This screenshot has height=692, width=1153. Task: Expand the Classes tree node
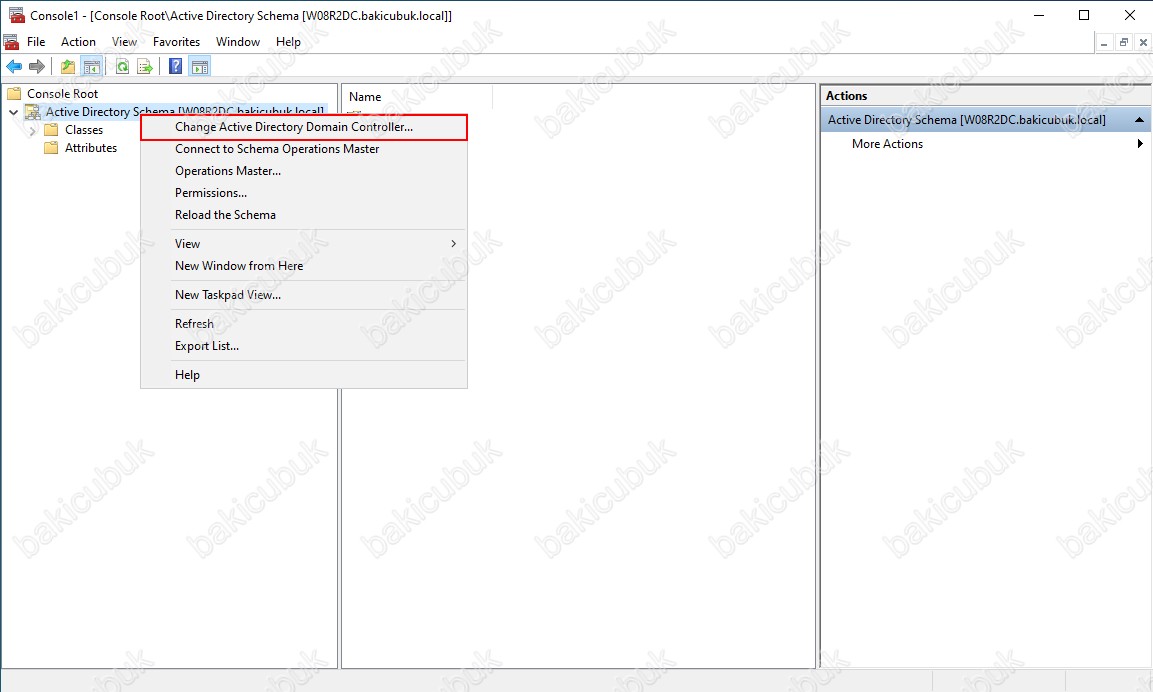point(32,130)
